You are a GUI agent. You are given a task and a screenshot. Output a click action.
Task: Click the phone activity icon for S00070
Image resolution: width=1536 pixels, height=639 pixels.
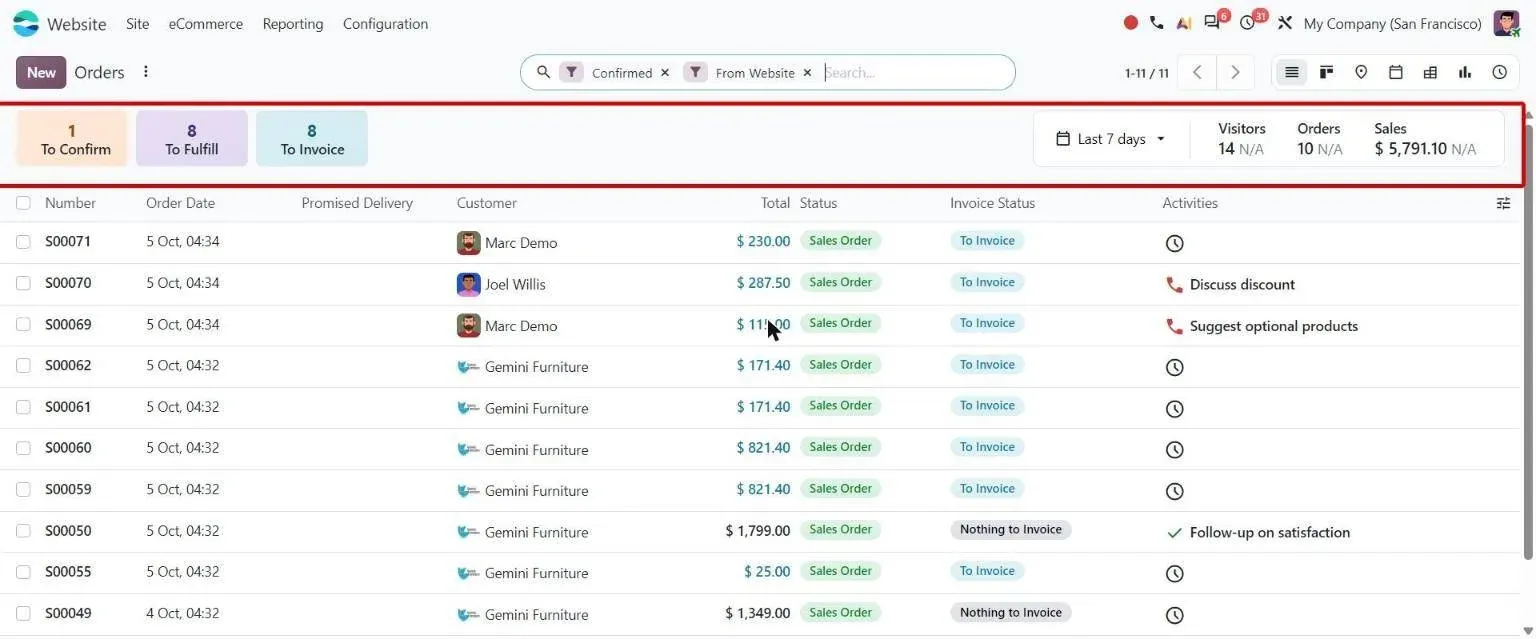1175,284
